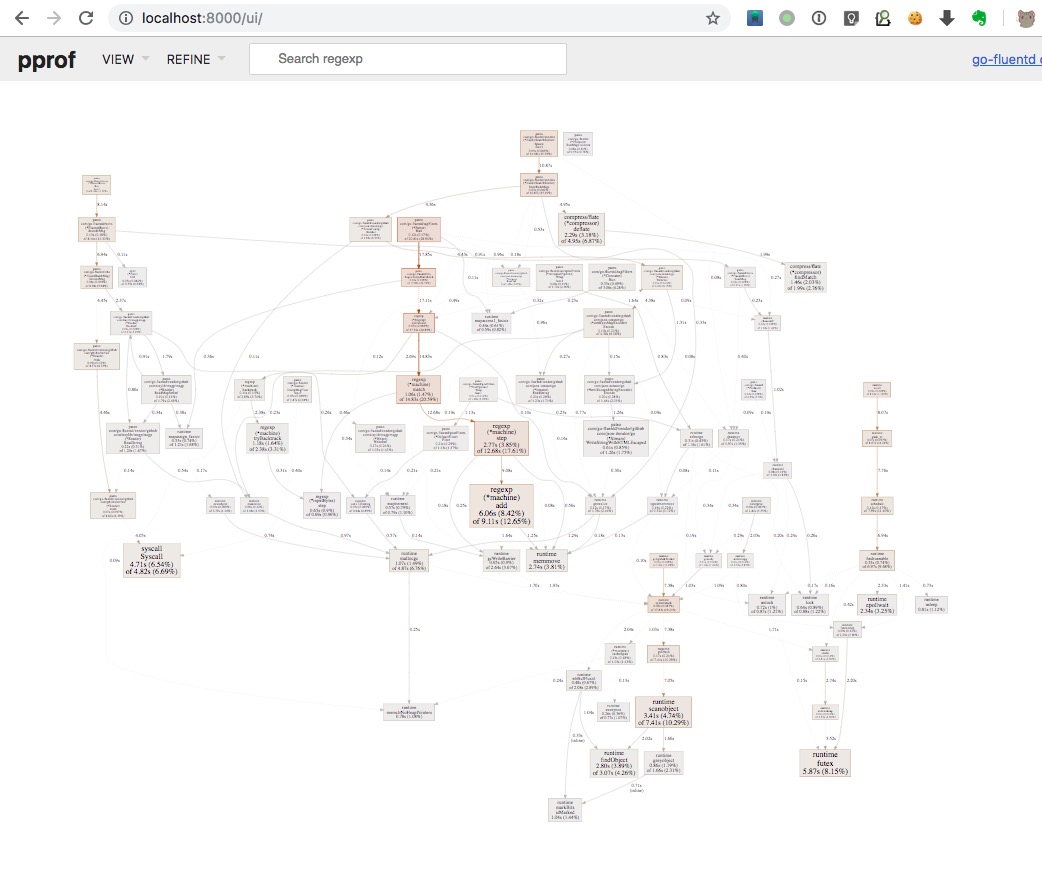Reload the pprof page

click(x=86, y=18)
